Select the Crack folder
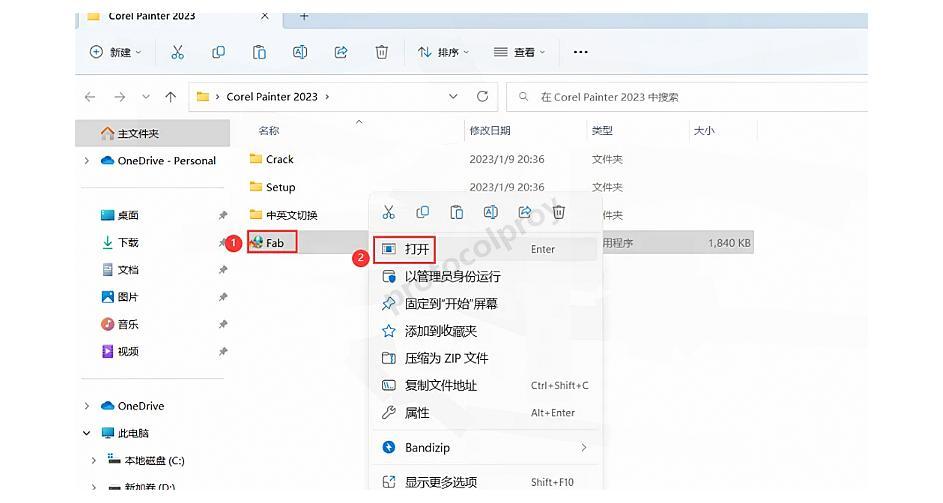The image size is (943, 503). pos(271,159)
